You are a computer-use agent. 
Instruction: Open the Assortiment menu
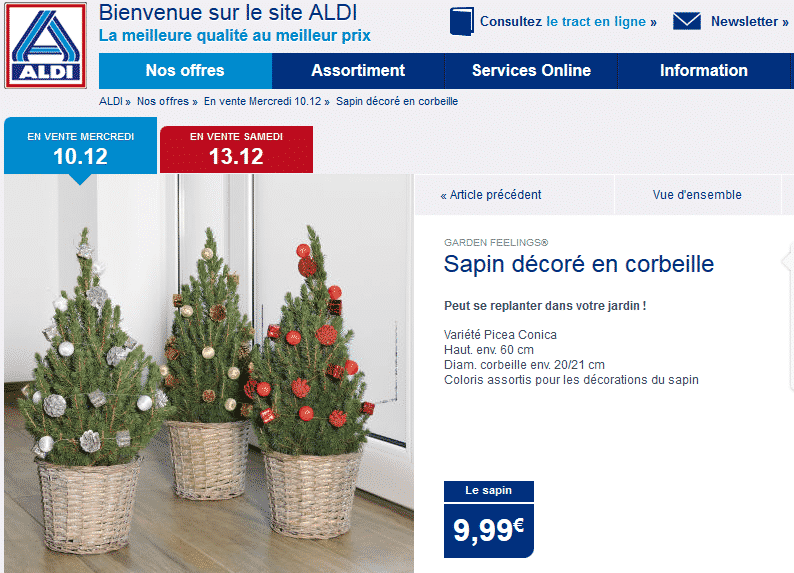point(358,71)
